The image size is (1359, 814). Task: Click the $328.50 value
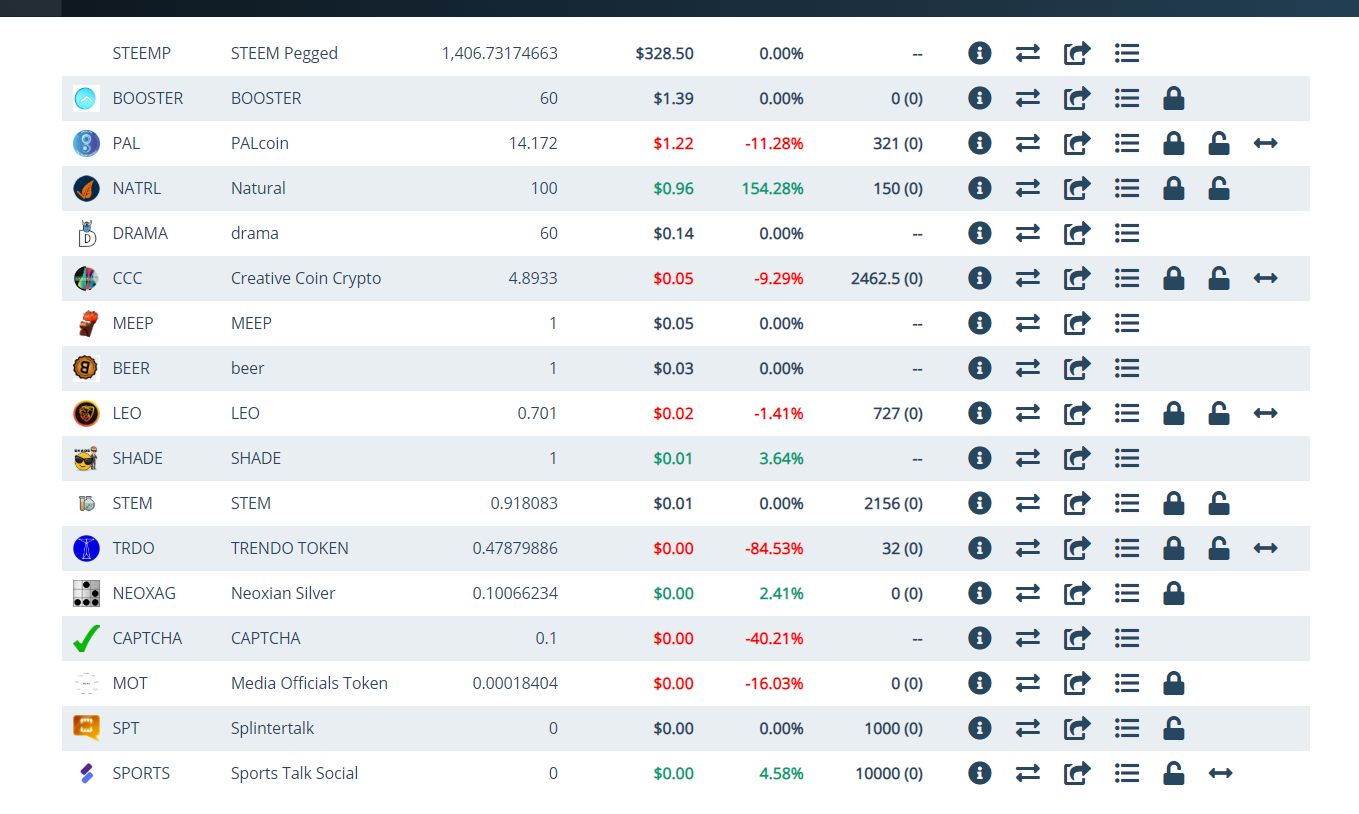(665, 53)
